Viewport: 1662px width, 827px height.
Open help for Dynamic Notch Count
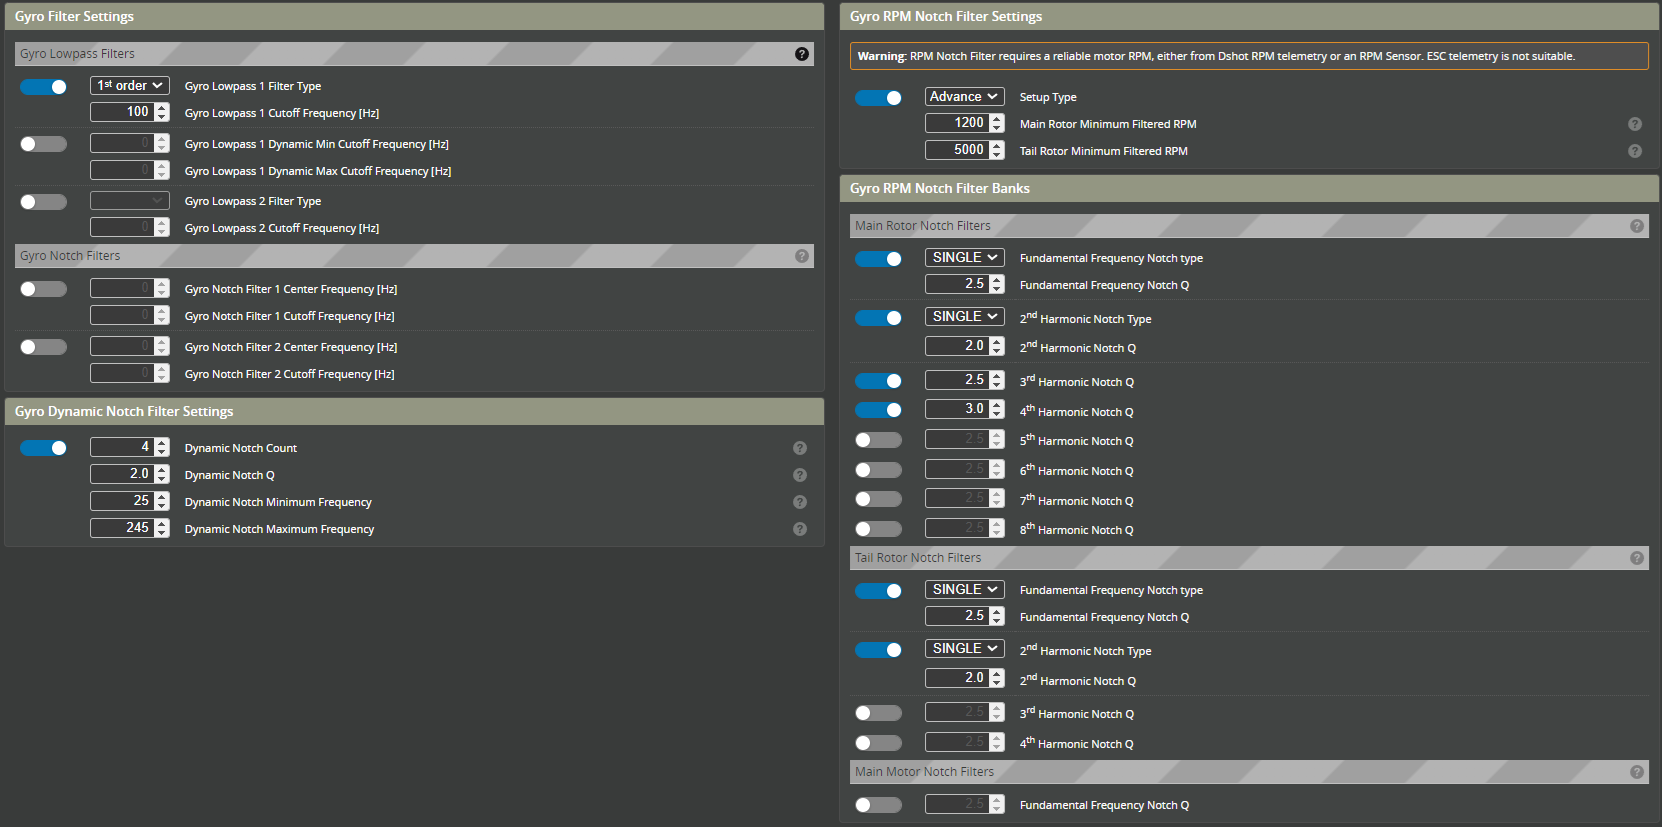799,448
